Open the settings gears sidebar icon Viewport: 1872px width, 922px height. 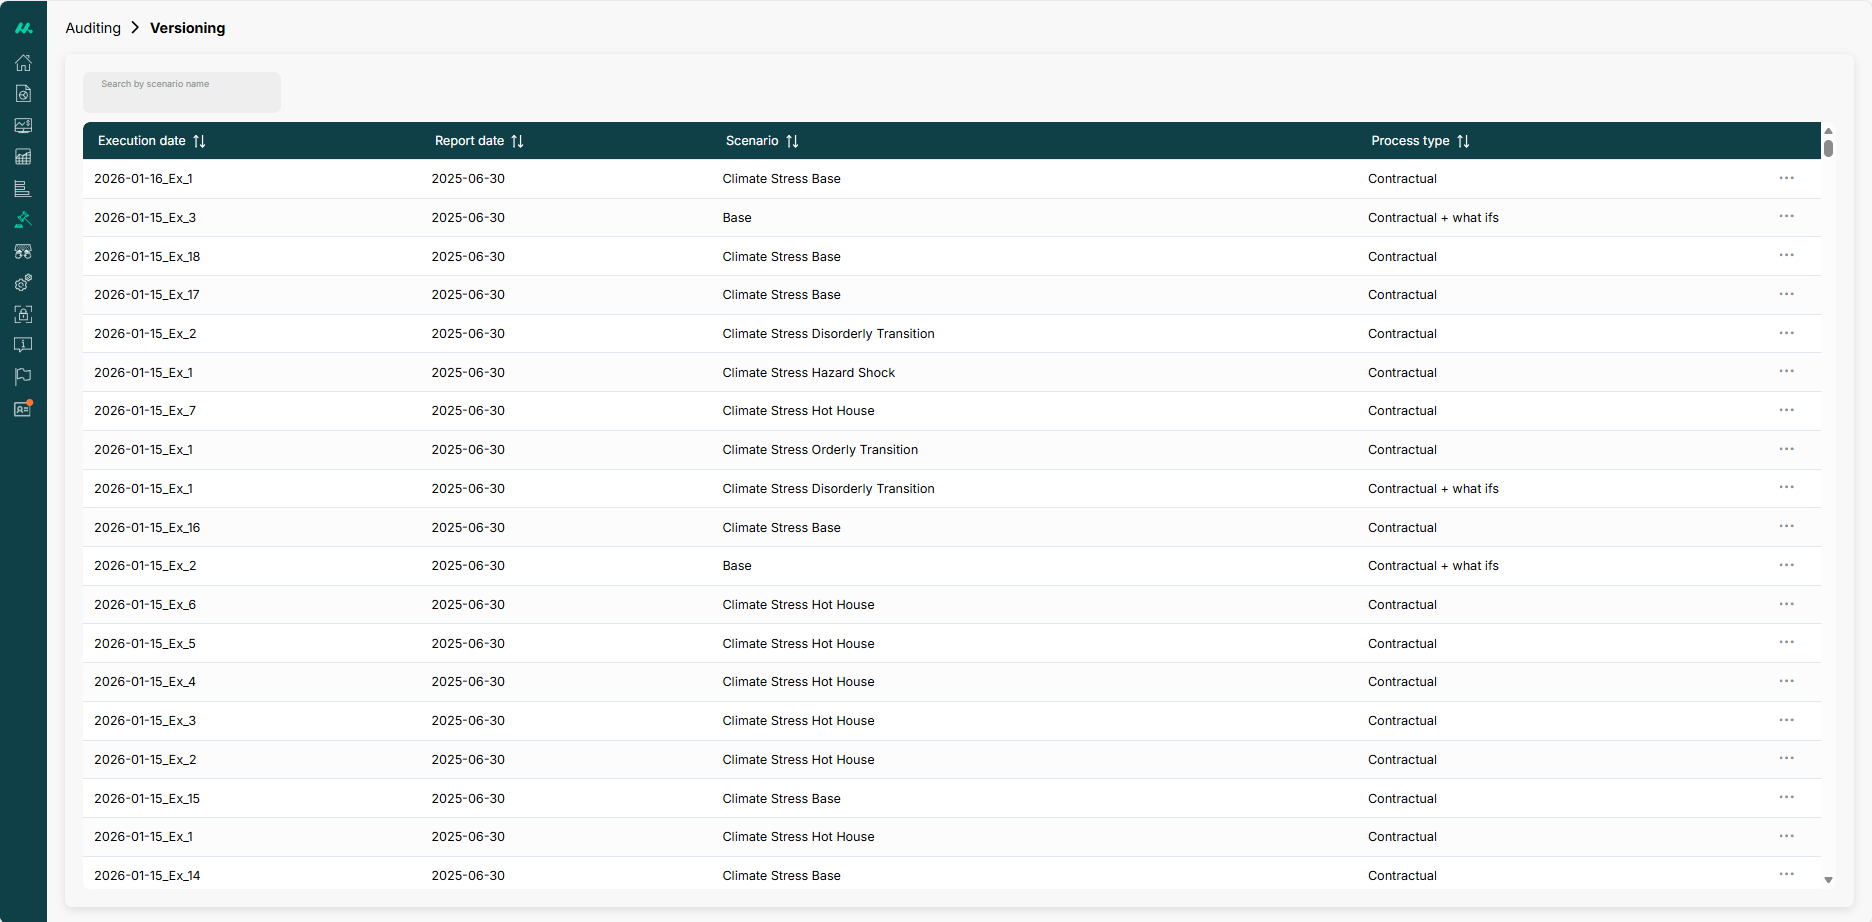click(x=23, y=283)
